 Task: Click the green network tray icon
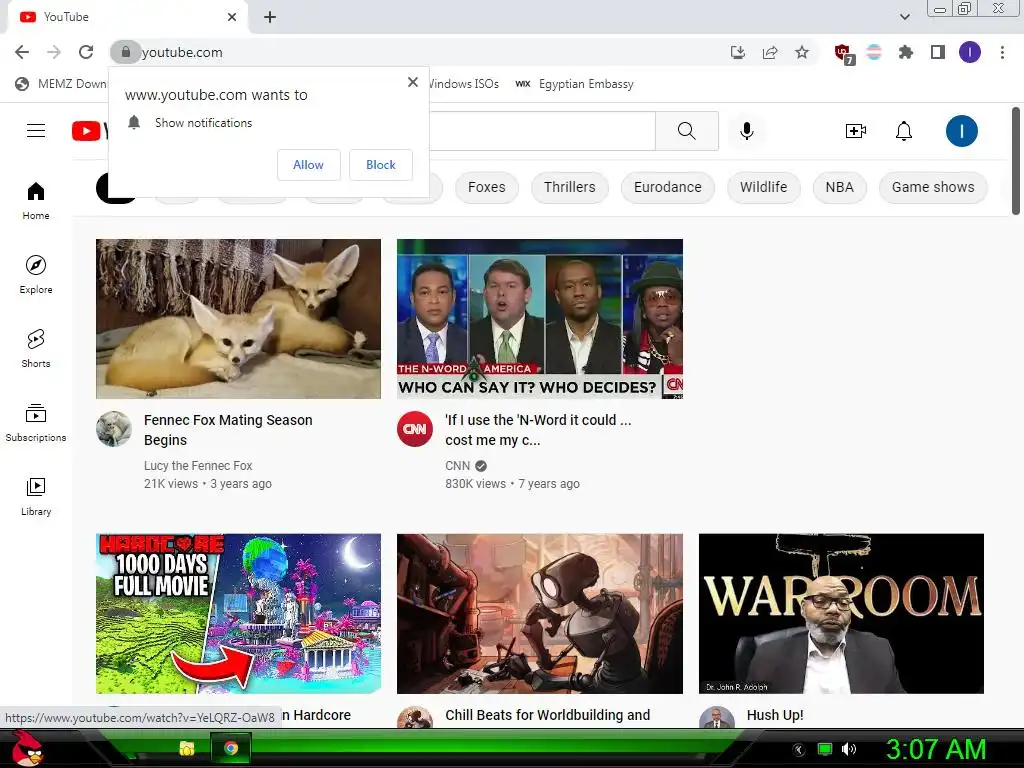point(825,749)
